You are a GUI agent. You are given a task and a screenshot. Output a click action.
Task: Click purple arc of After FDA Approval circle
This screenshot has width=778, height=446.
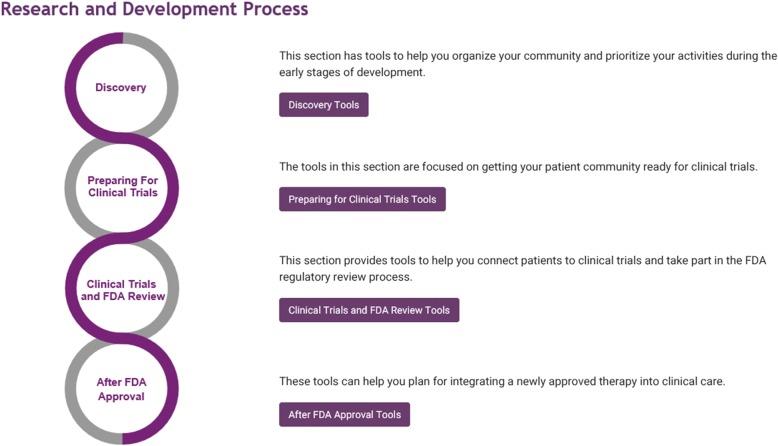[173, 390]
